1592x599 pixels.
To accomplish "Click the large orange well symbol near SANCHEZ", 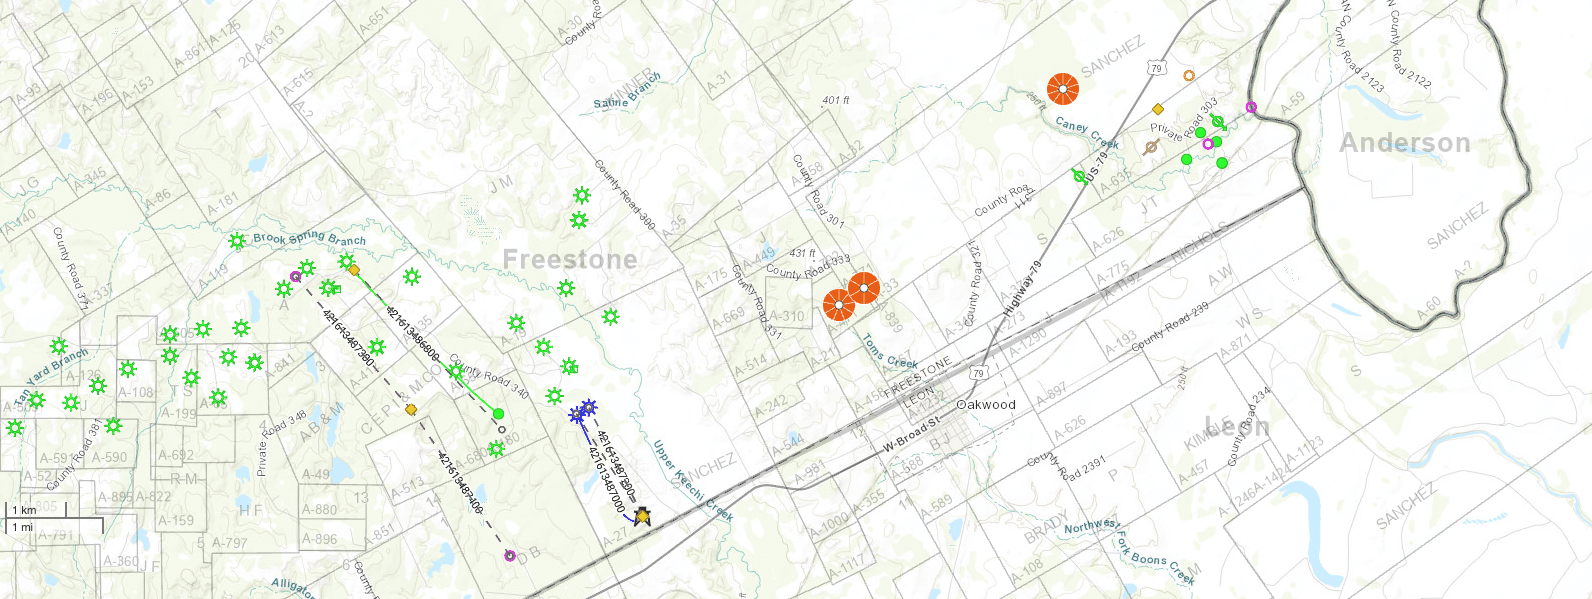I will click(x=1062, y=89).
